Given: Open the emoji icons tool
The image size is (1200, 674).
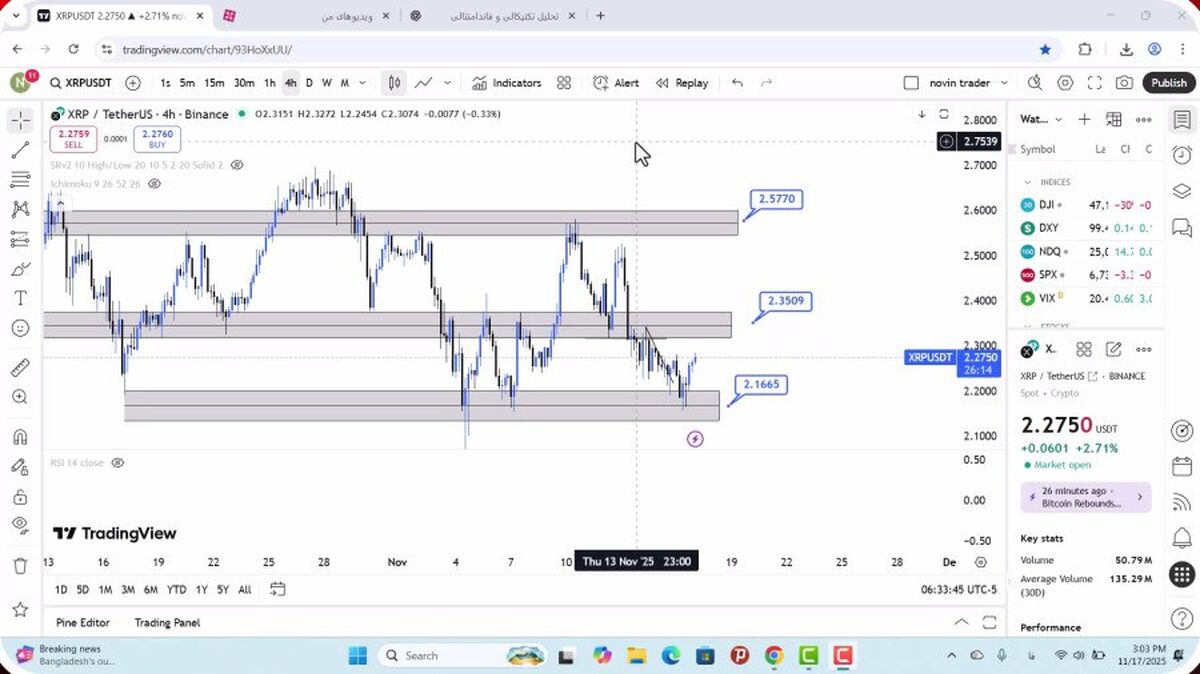Looking at the screenshot, I should (20, 328).
